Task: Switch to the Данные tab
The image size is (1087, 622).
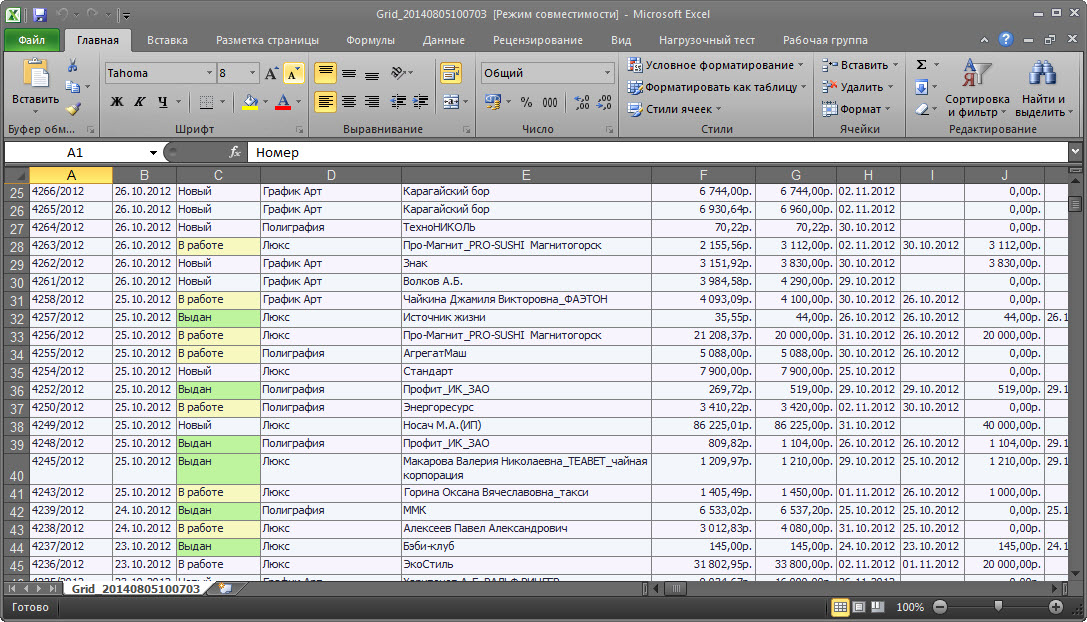Action: click(x=444, y=40)
